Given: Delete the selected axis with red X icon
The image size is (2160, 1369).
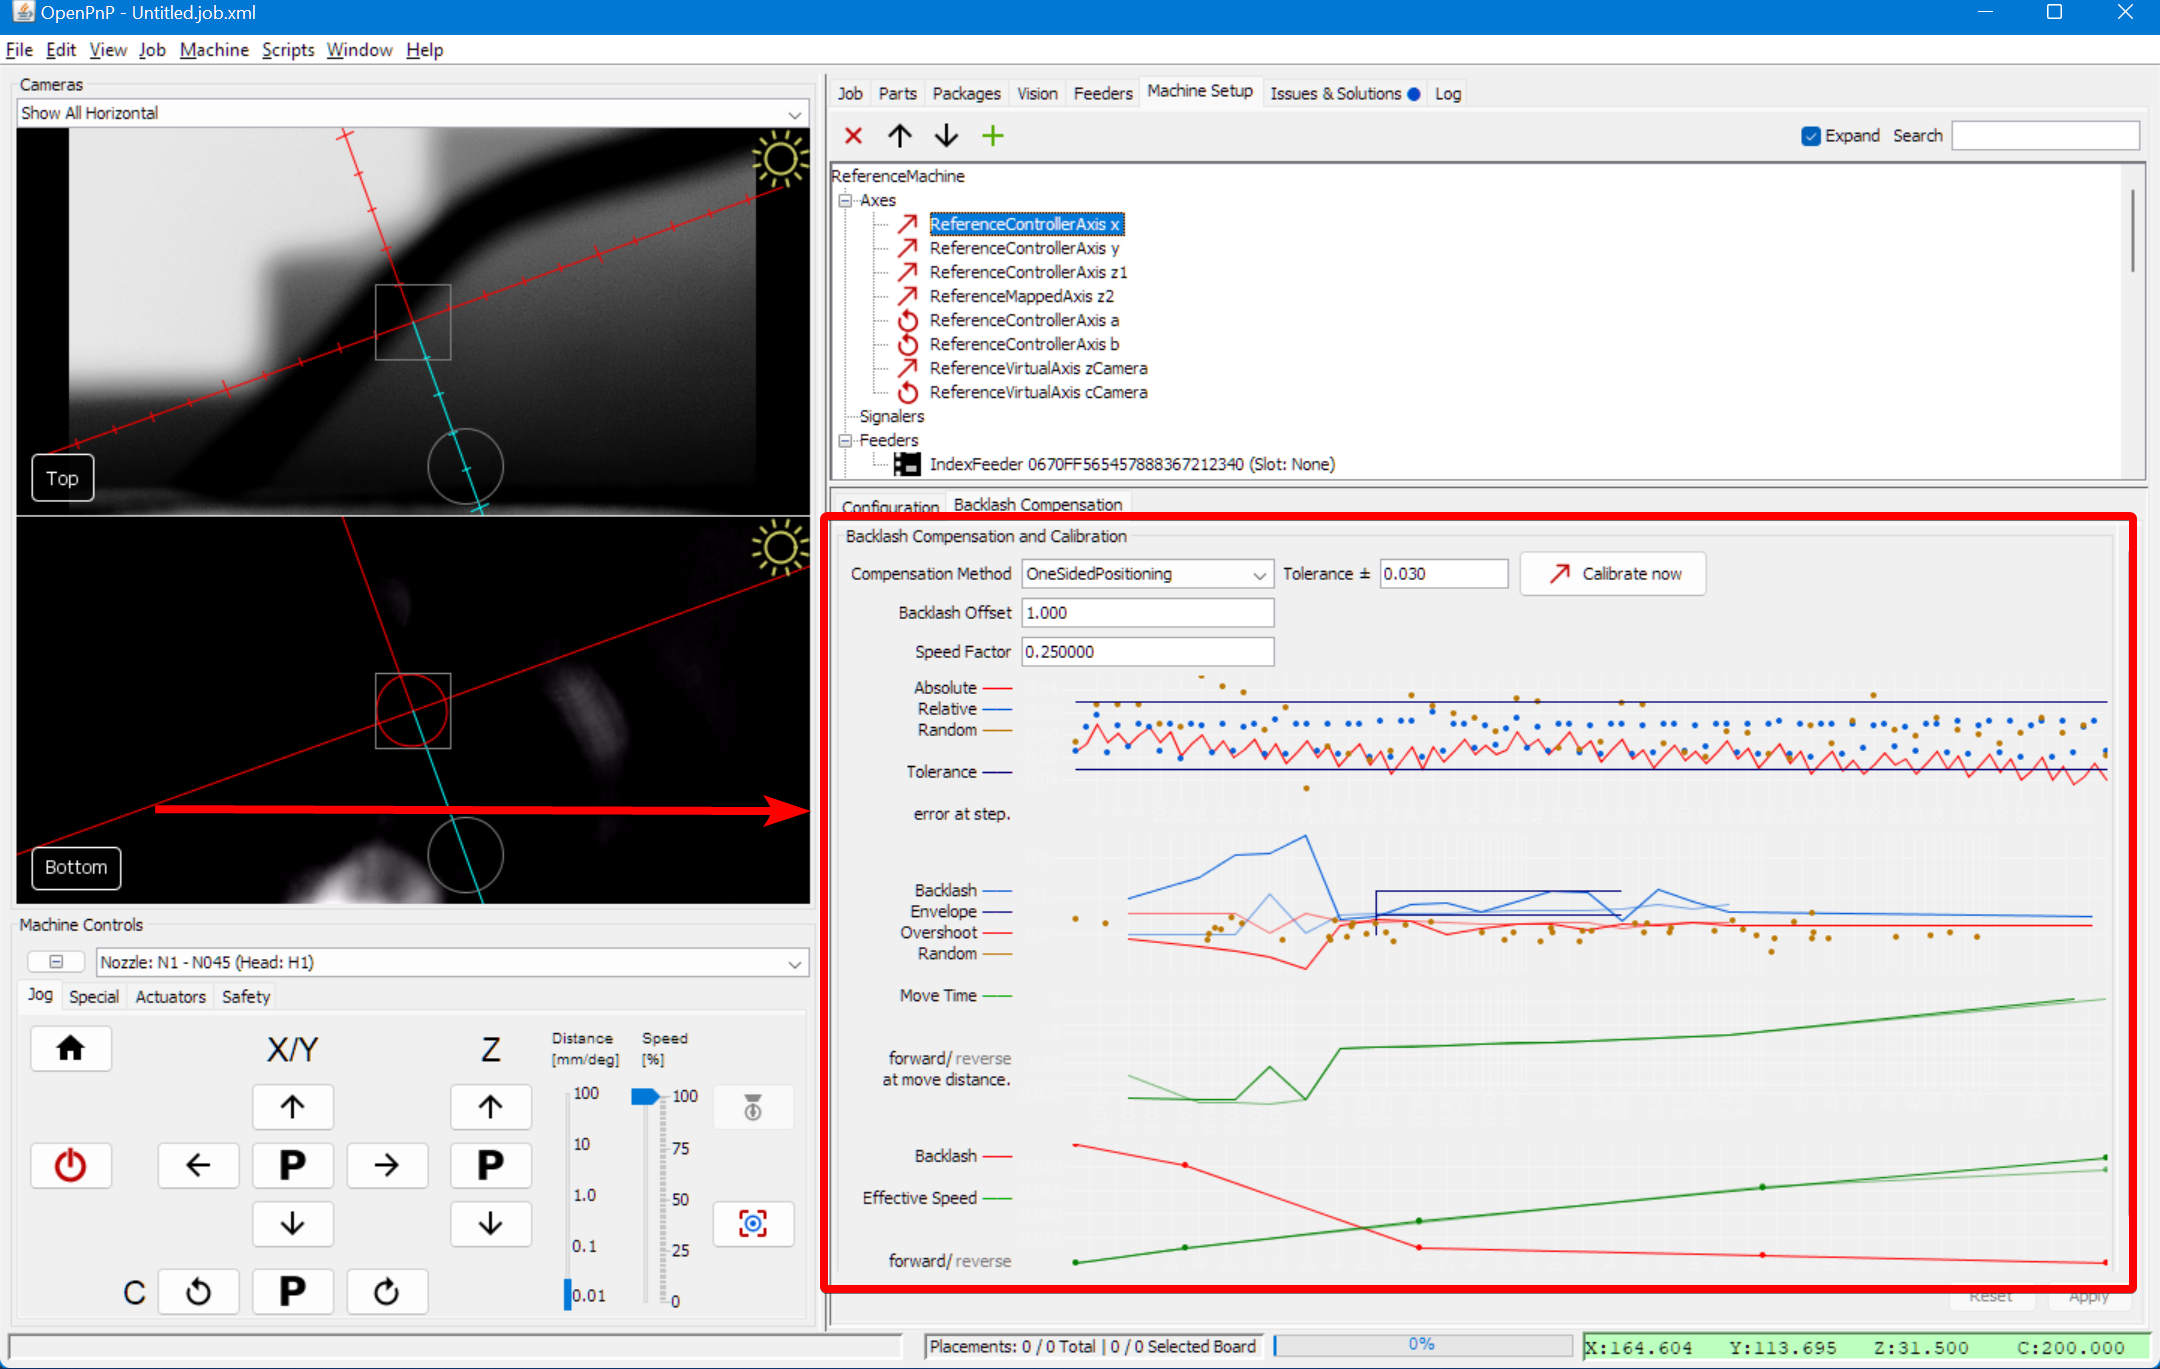Looking at the screenshot, I should (852, 135).
